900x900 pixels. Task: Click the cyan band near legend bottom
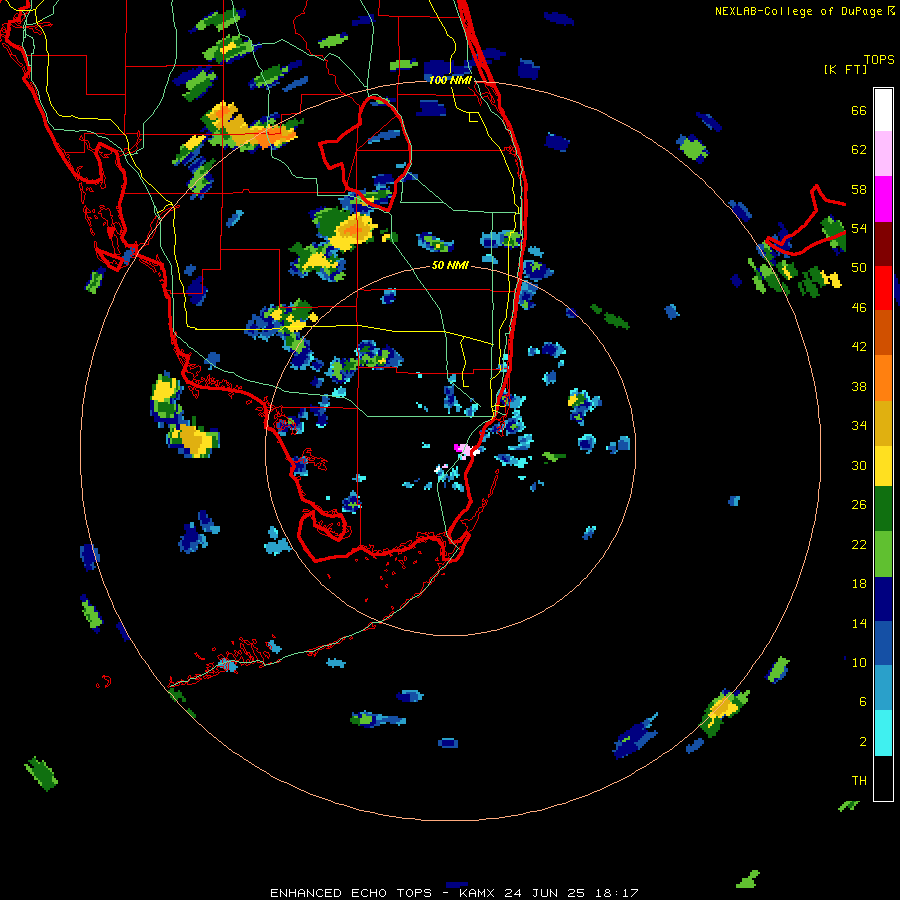point(883,733)
